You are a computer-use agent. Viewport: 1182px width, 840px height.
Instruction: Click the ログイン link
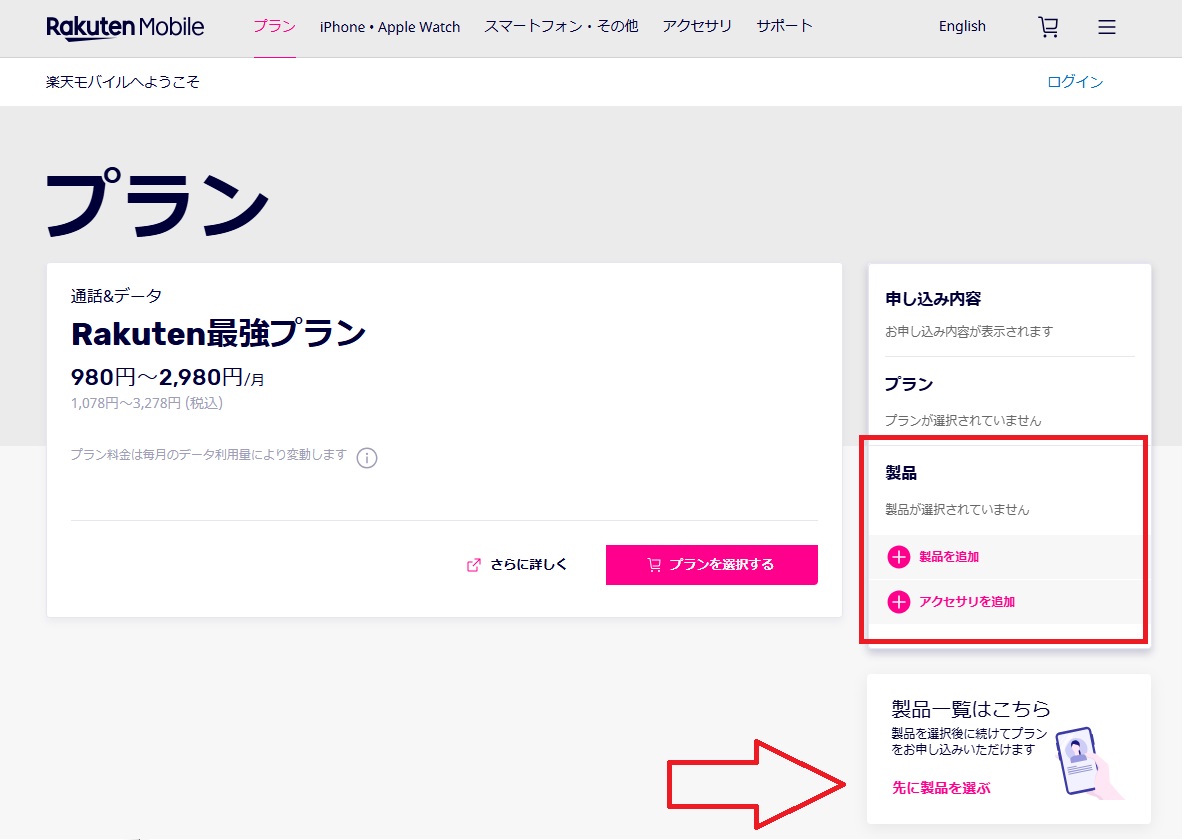click(x=1075, y=81)
